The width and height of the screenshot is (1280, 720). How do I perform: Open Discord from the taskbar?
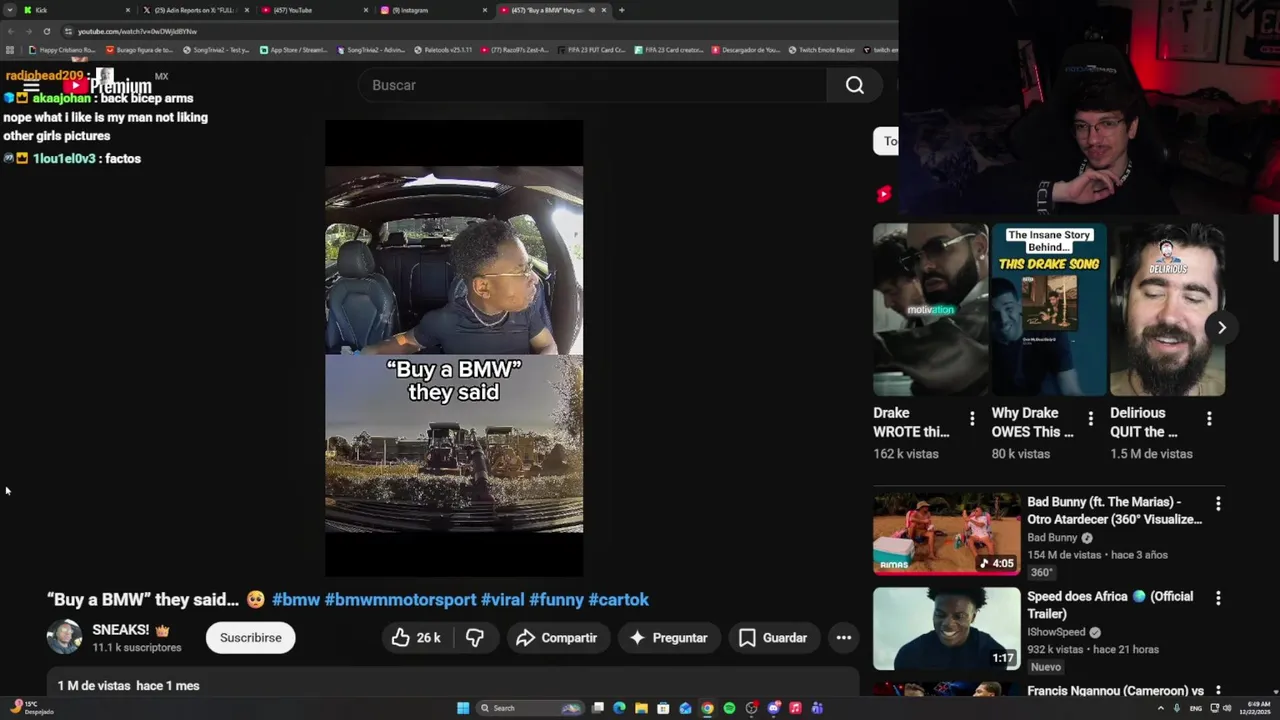[773, 708]
